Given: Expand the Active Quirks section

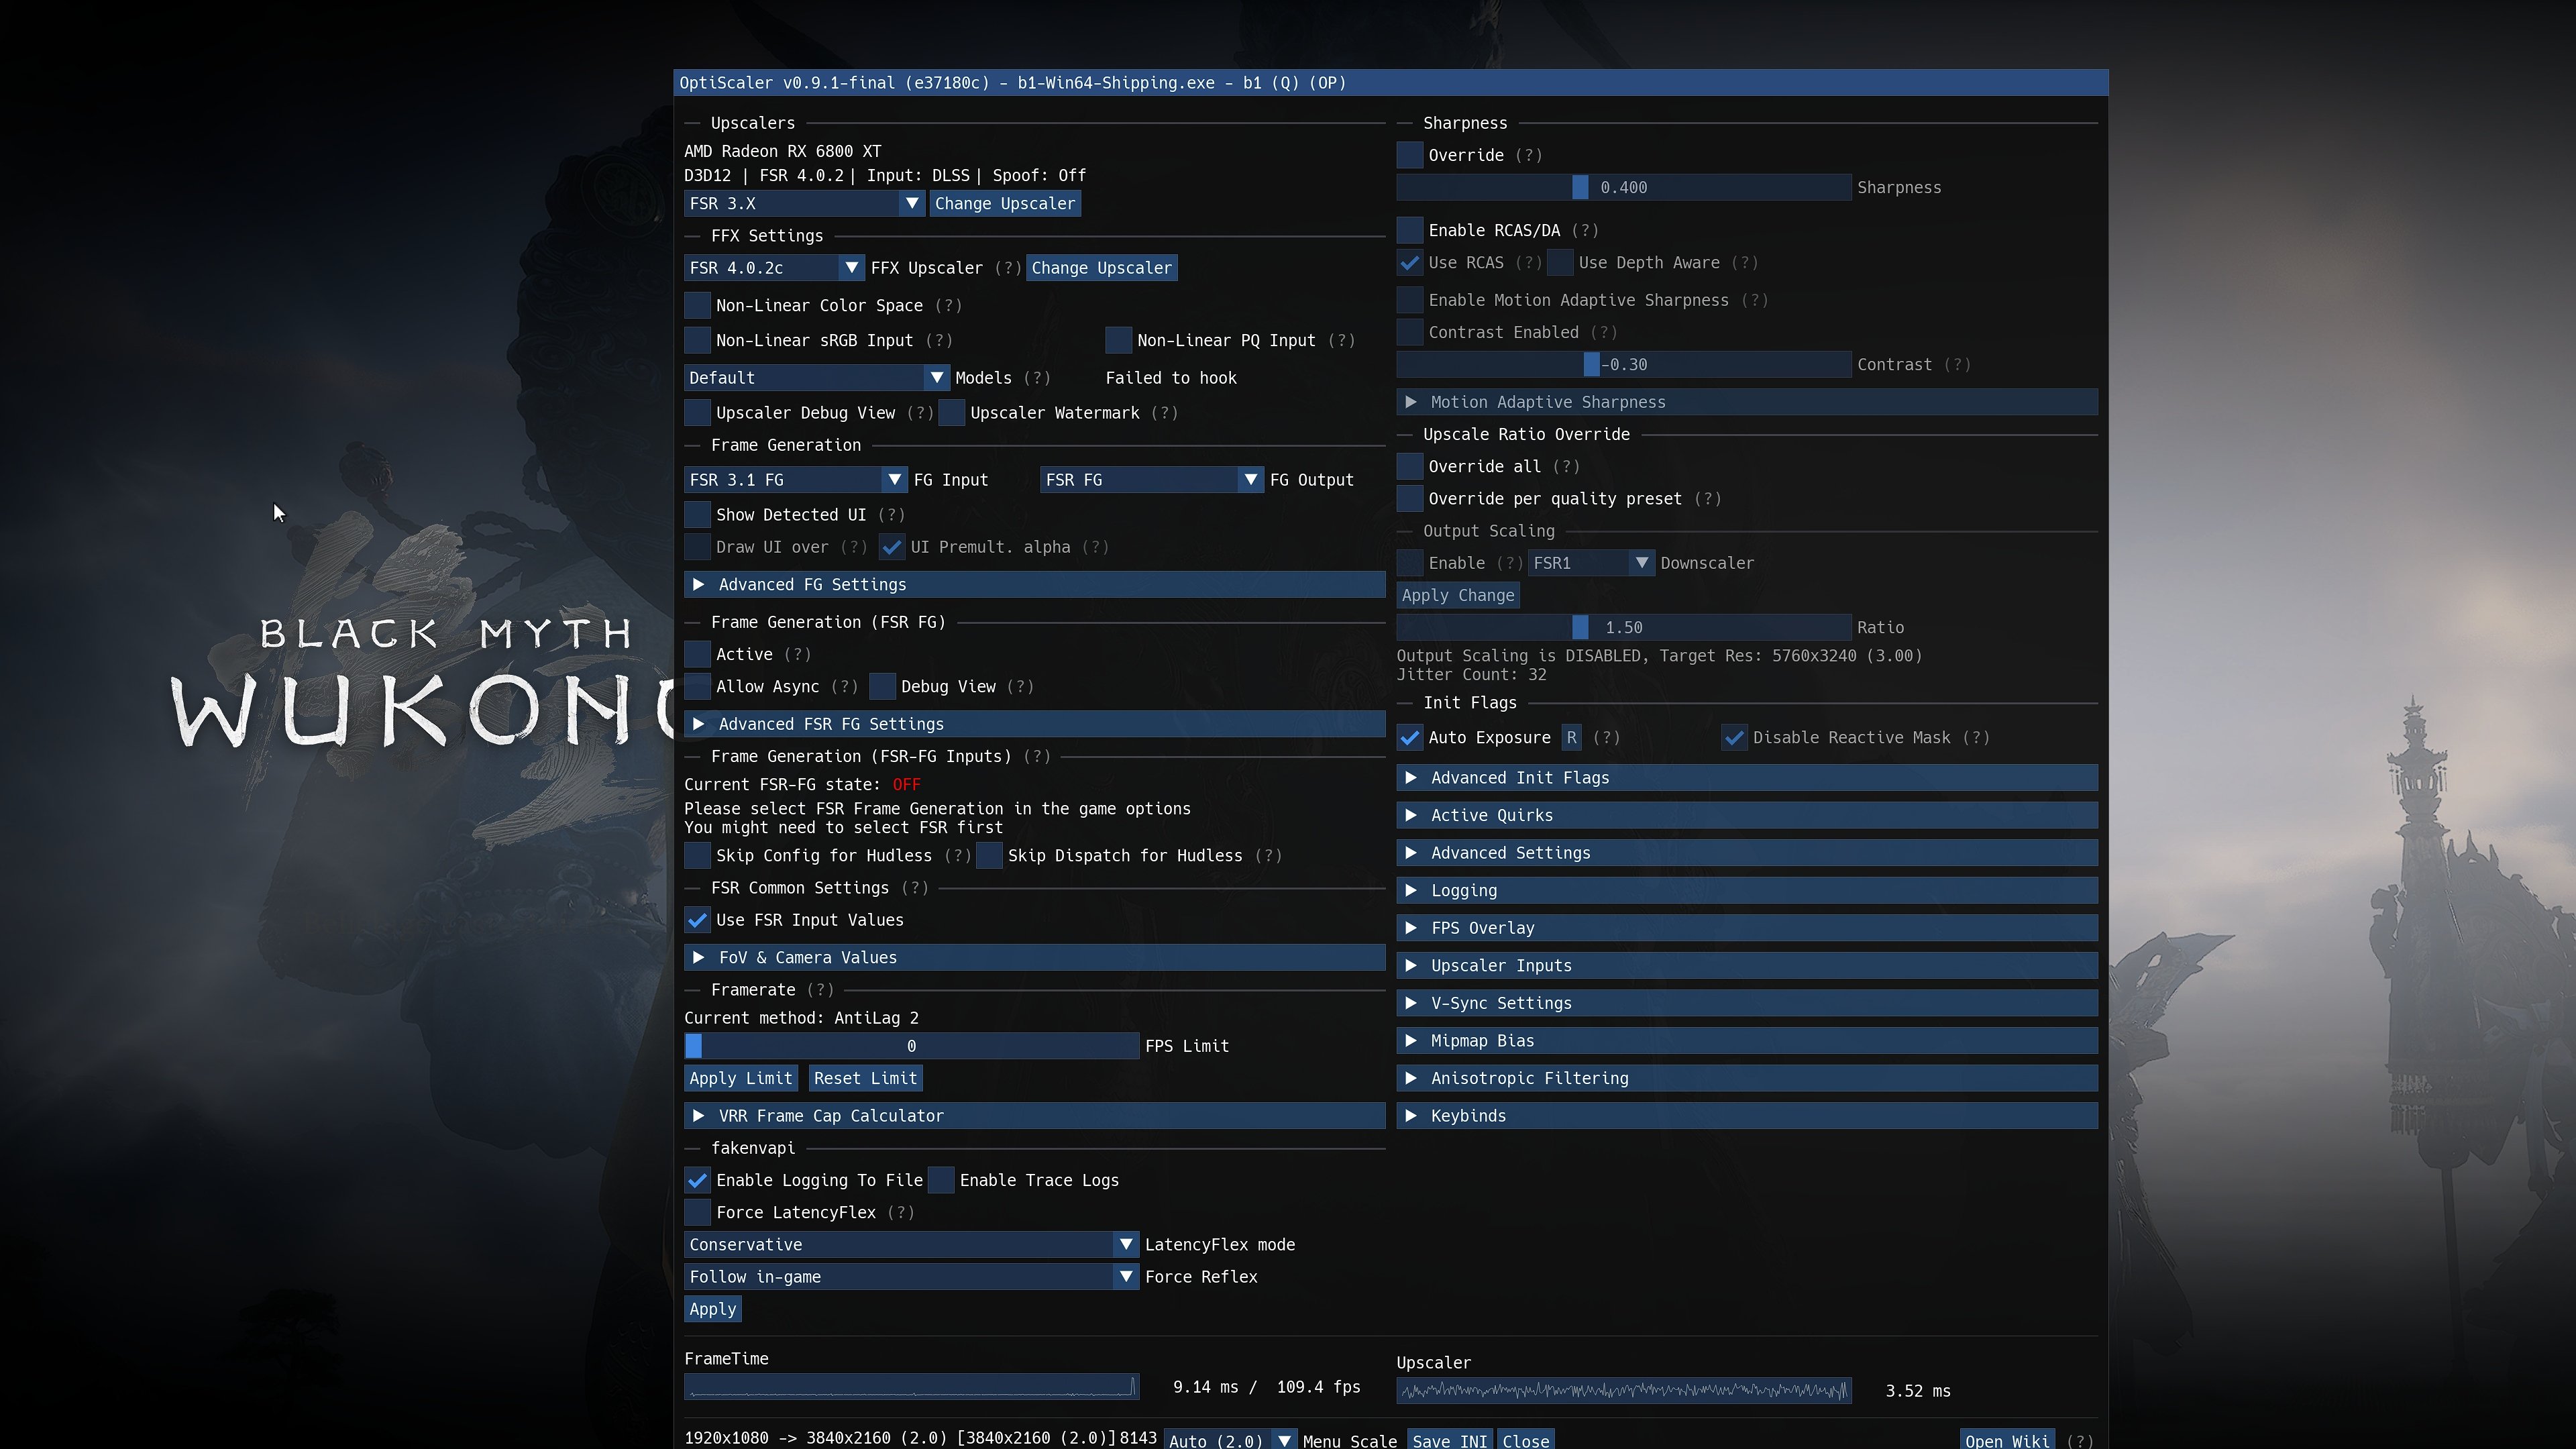Looking at the screenshot, I should (1747, 816).
